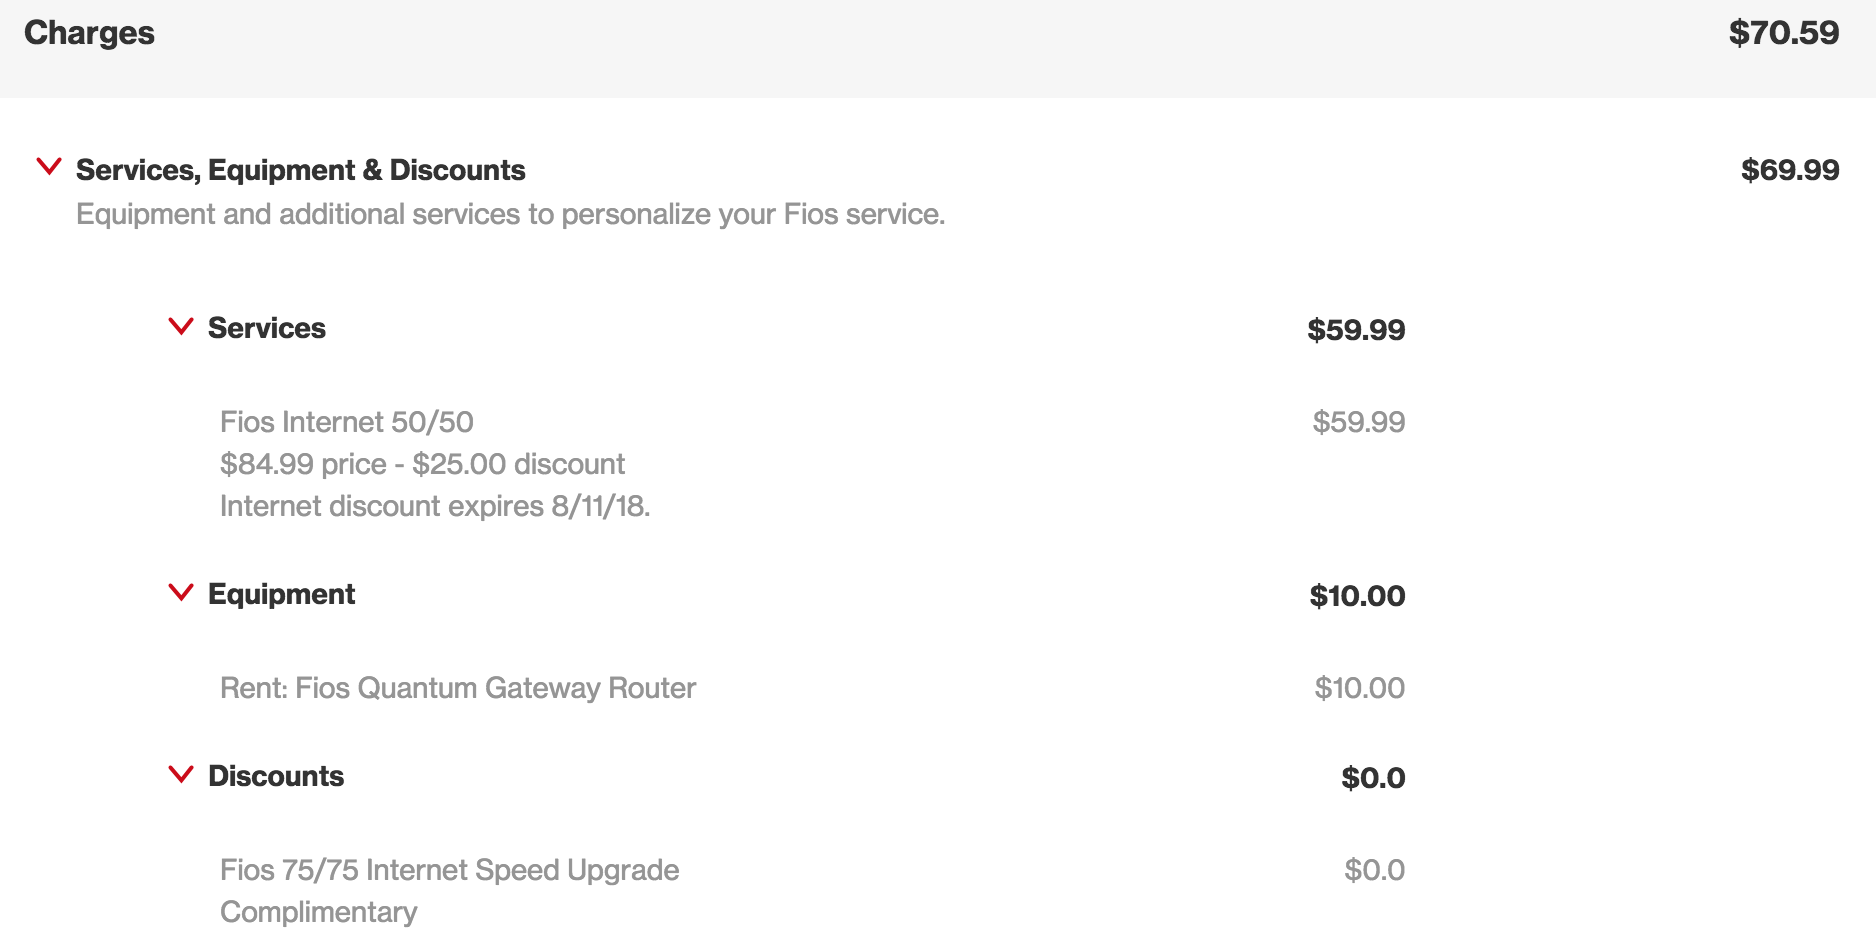Click the Charges heading
Image resolution: width=1876 pixels, height=950 pixels.
pos(89,33)
